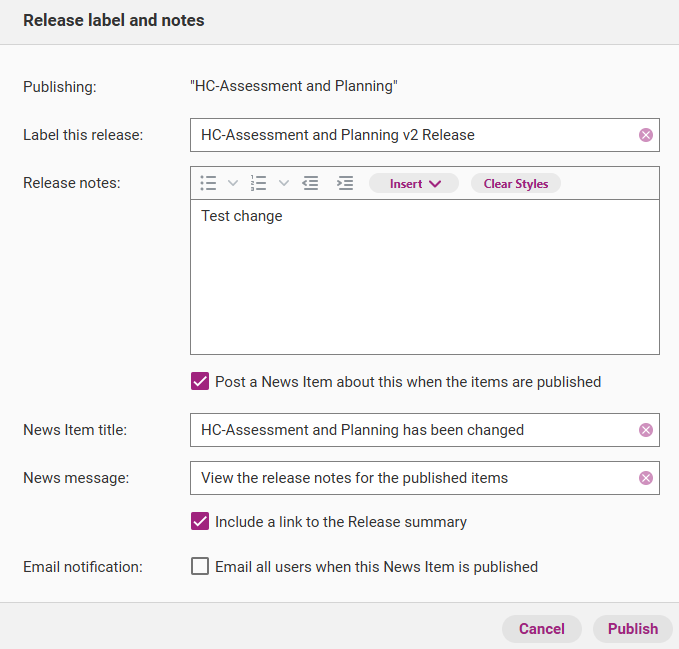679x649 pixels.
Task: Clear the Label this release field
Action: tap(646, 135)
